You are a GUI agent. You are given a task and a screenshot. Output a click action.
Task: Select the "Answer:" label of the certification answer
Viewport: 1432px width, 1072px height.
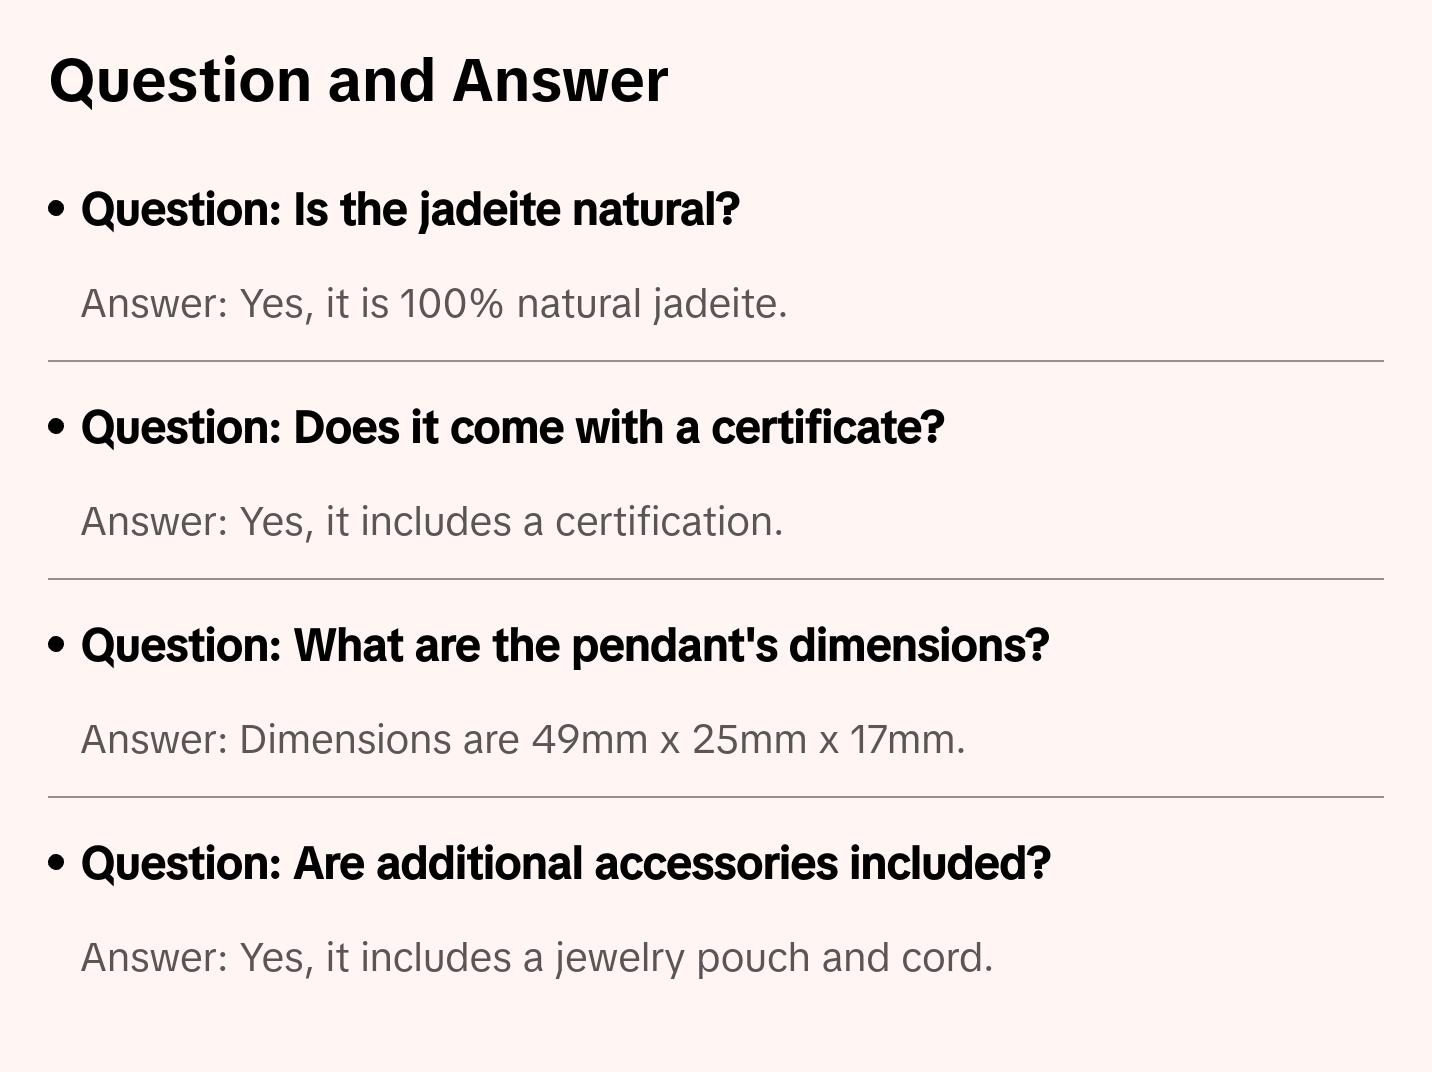155,522
